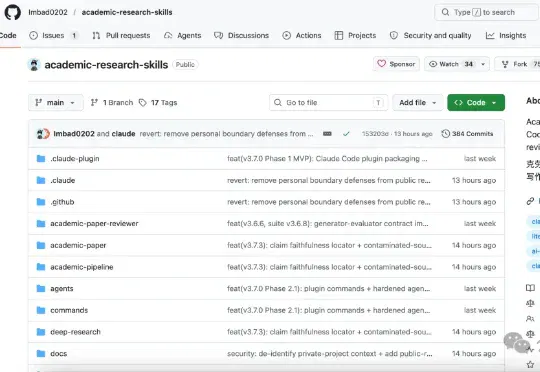Expand commit message ellipsis button
Image resolution: width=540 pixels, height=372 pixels.
(x=327, y=134)
